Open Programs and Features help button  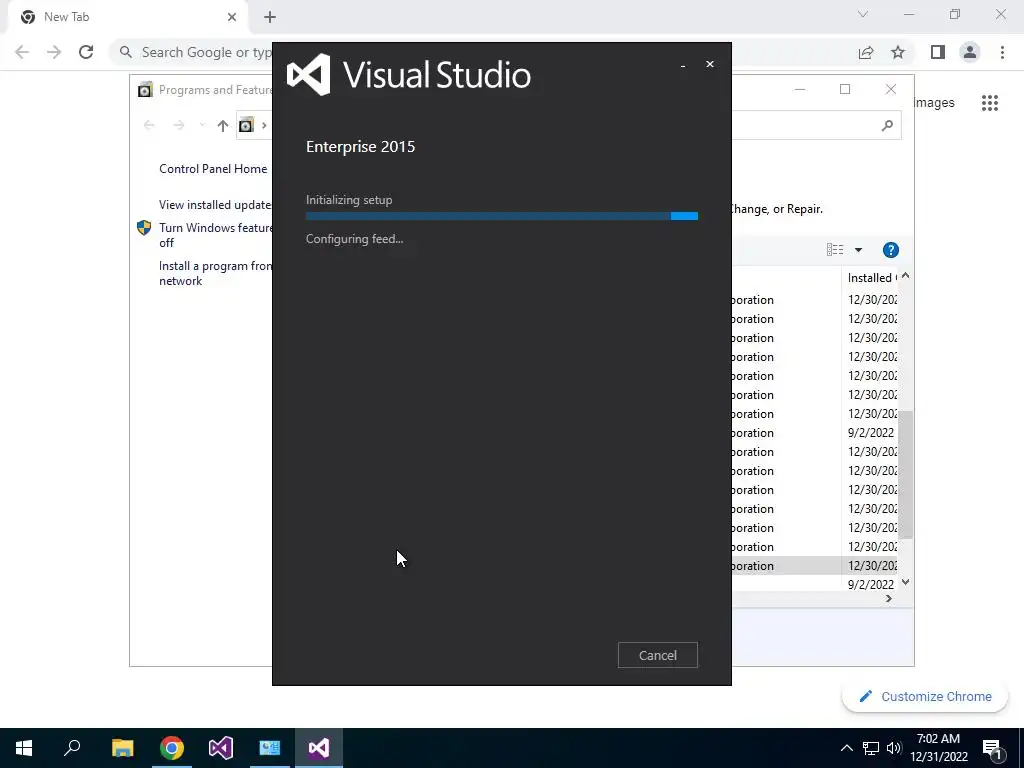click(x=890, y=249)
